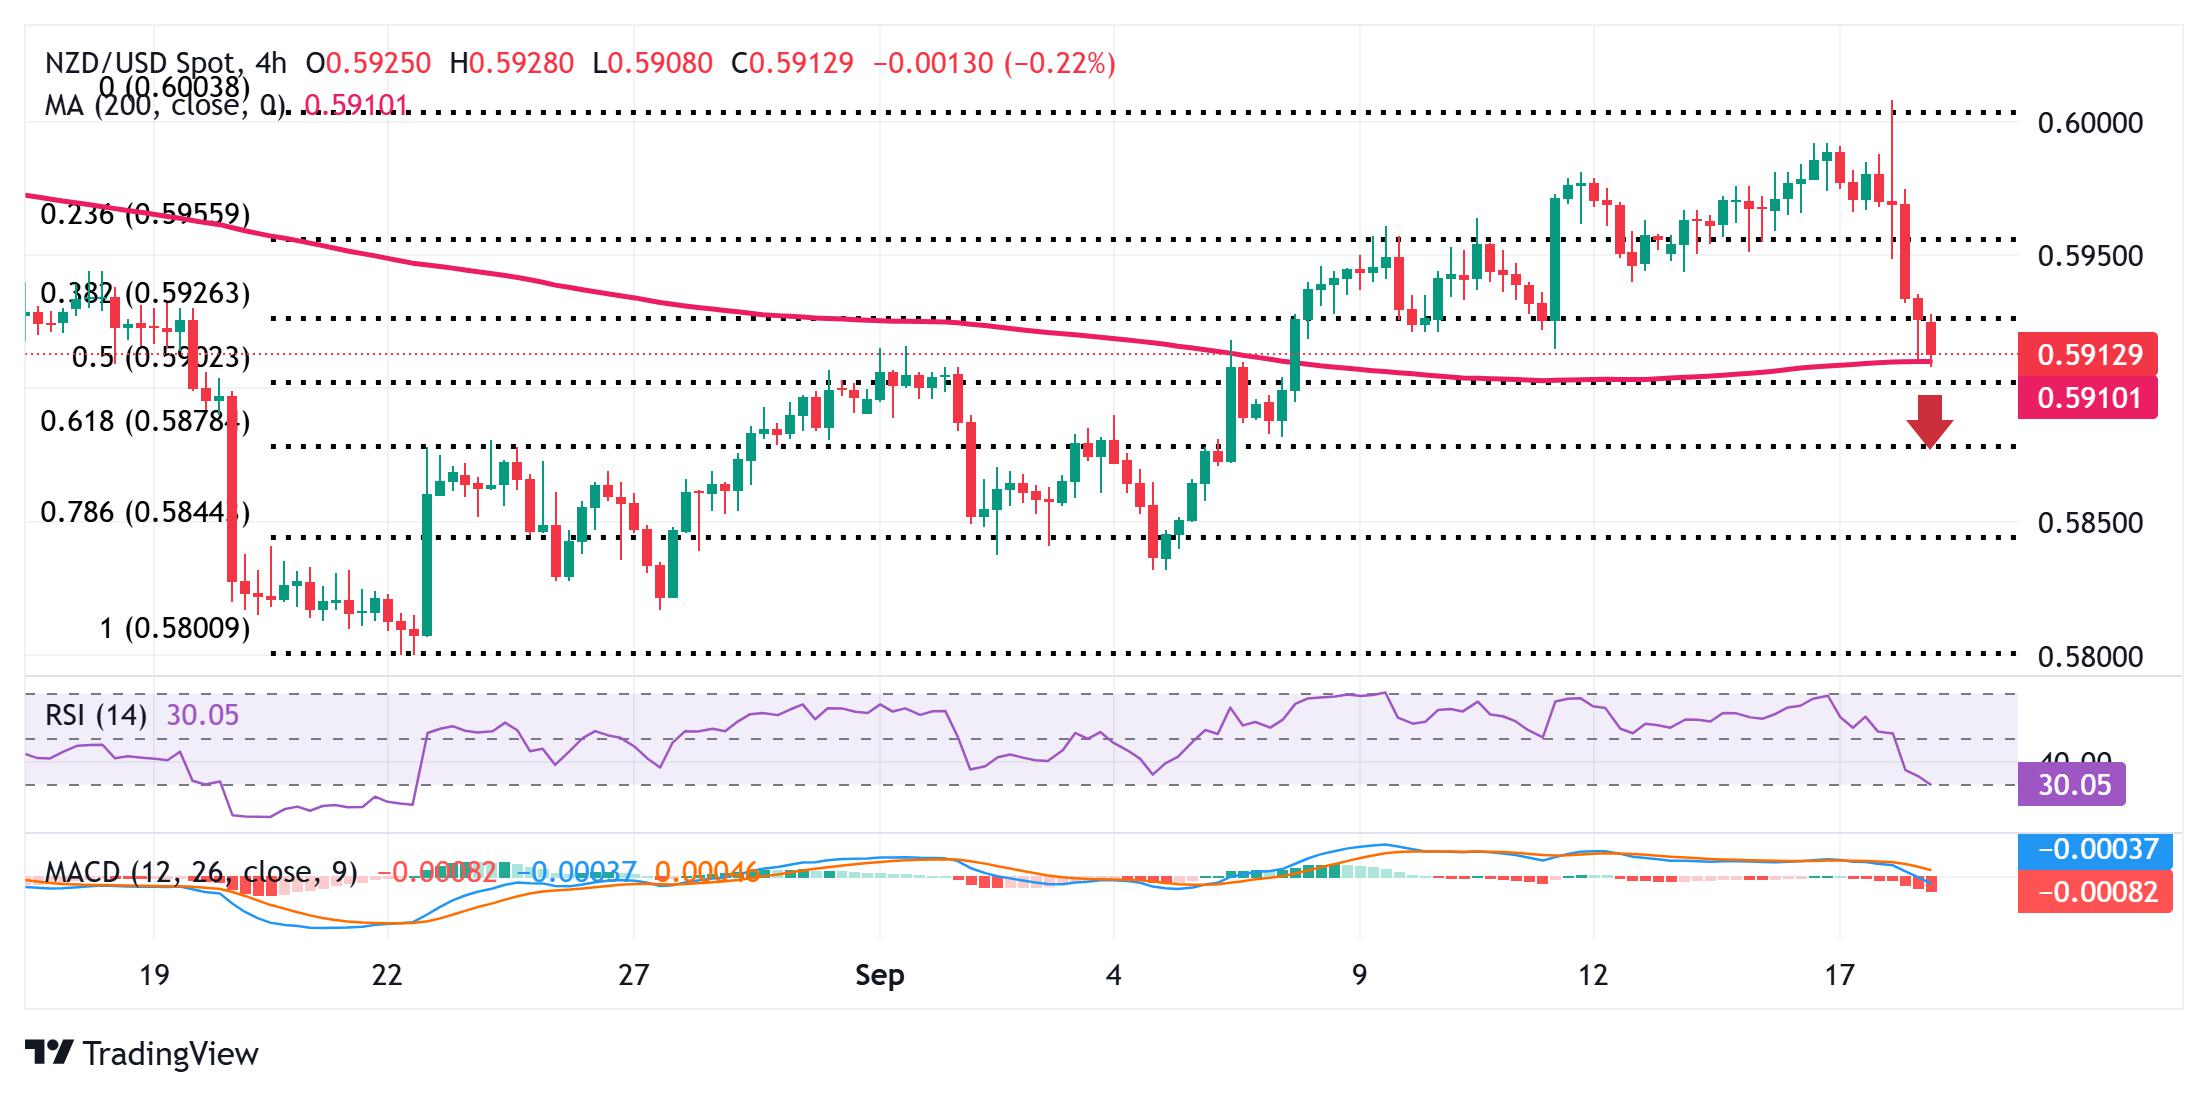Click the TradingView logo
Viewport: 2208px width, 1097px height.
(x=141, y=1053)
